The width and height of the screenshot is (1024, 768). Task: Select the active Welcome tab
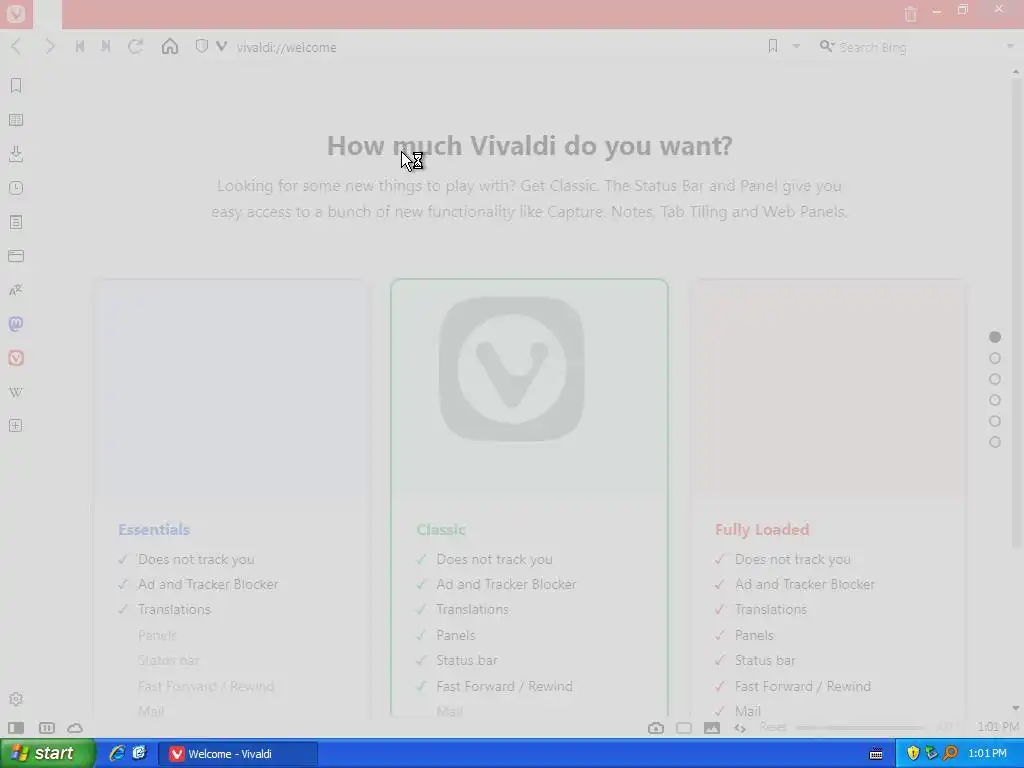[47, 14]
